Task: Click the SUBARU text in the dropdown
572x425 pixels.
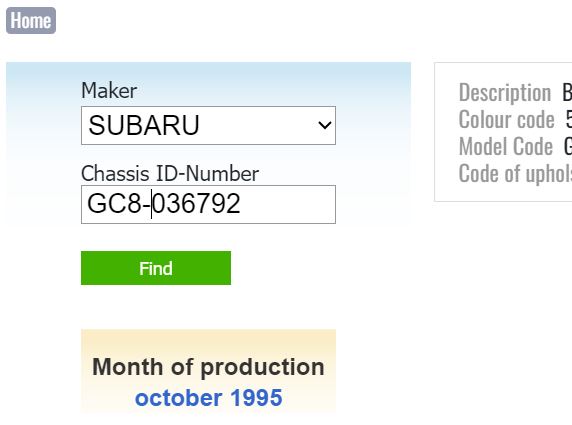Action: [144, 125]
